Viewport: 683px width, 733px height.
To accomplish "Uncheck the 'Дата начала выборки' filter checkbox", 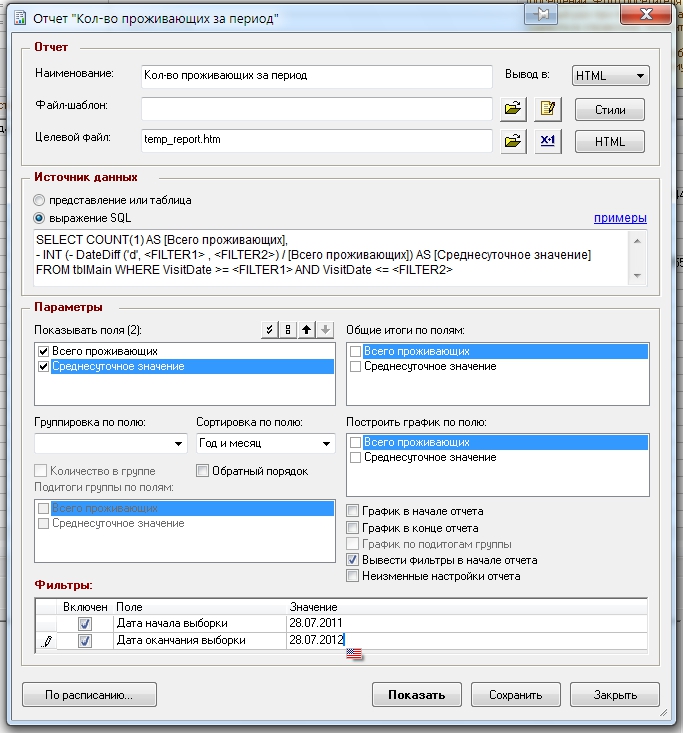I will (85, 623).
